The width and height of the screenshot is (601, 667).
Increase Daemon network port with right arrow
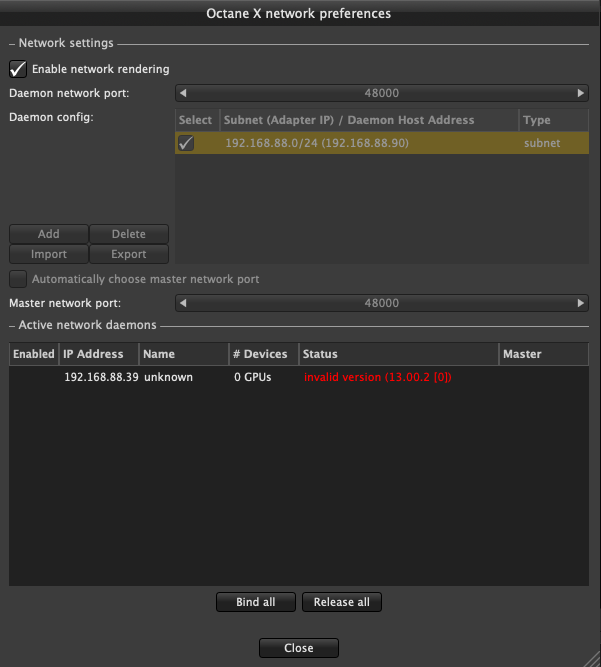(x=581, y=93)
